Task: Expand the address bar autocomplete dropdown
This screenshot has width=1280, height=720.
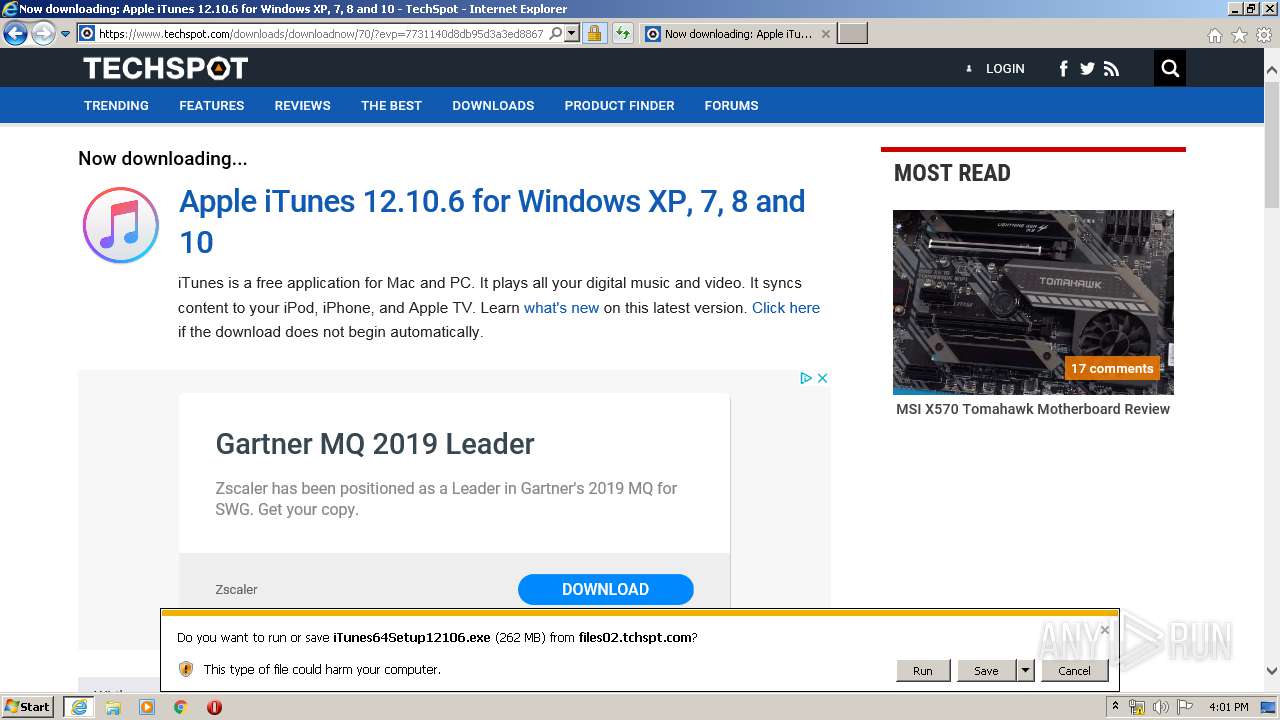Action: [572, 34]
